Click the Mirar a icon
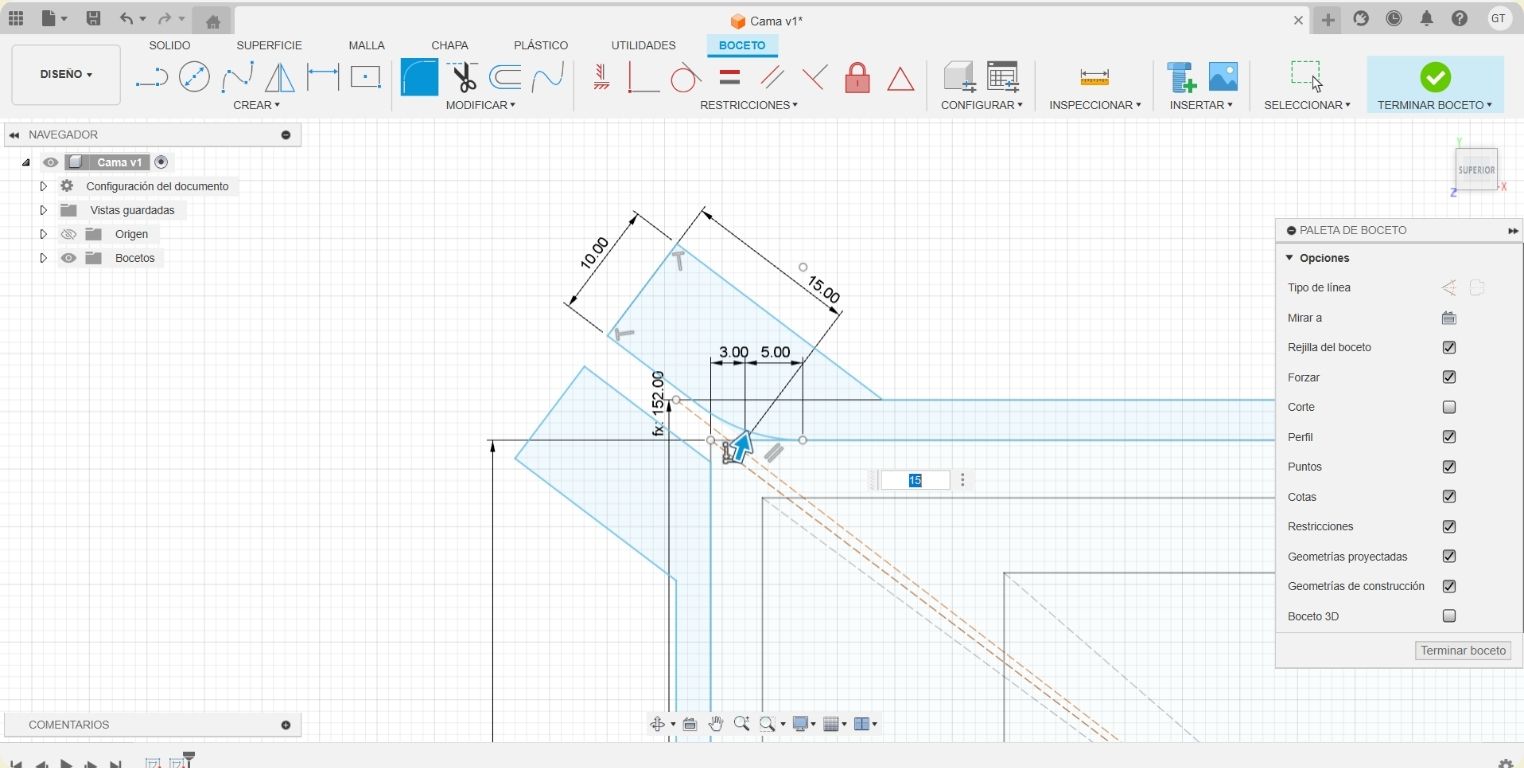Image resolution: width=1524 pixels, height=768 pixels. click(x=1449, y=318)
